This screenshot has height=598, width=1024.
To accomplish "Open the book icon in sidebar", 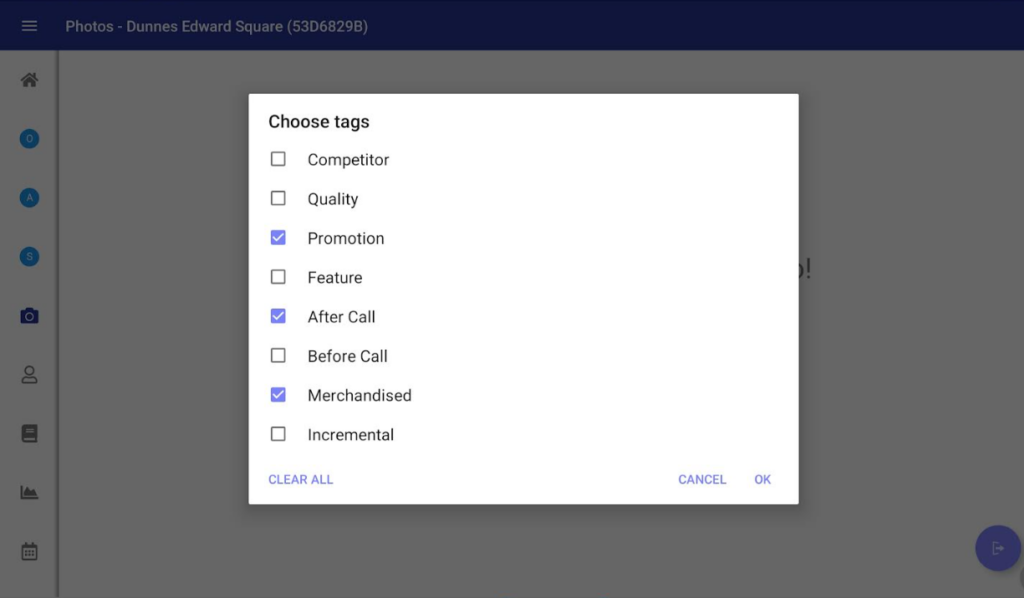I will [29, 434].
